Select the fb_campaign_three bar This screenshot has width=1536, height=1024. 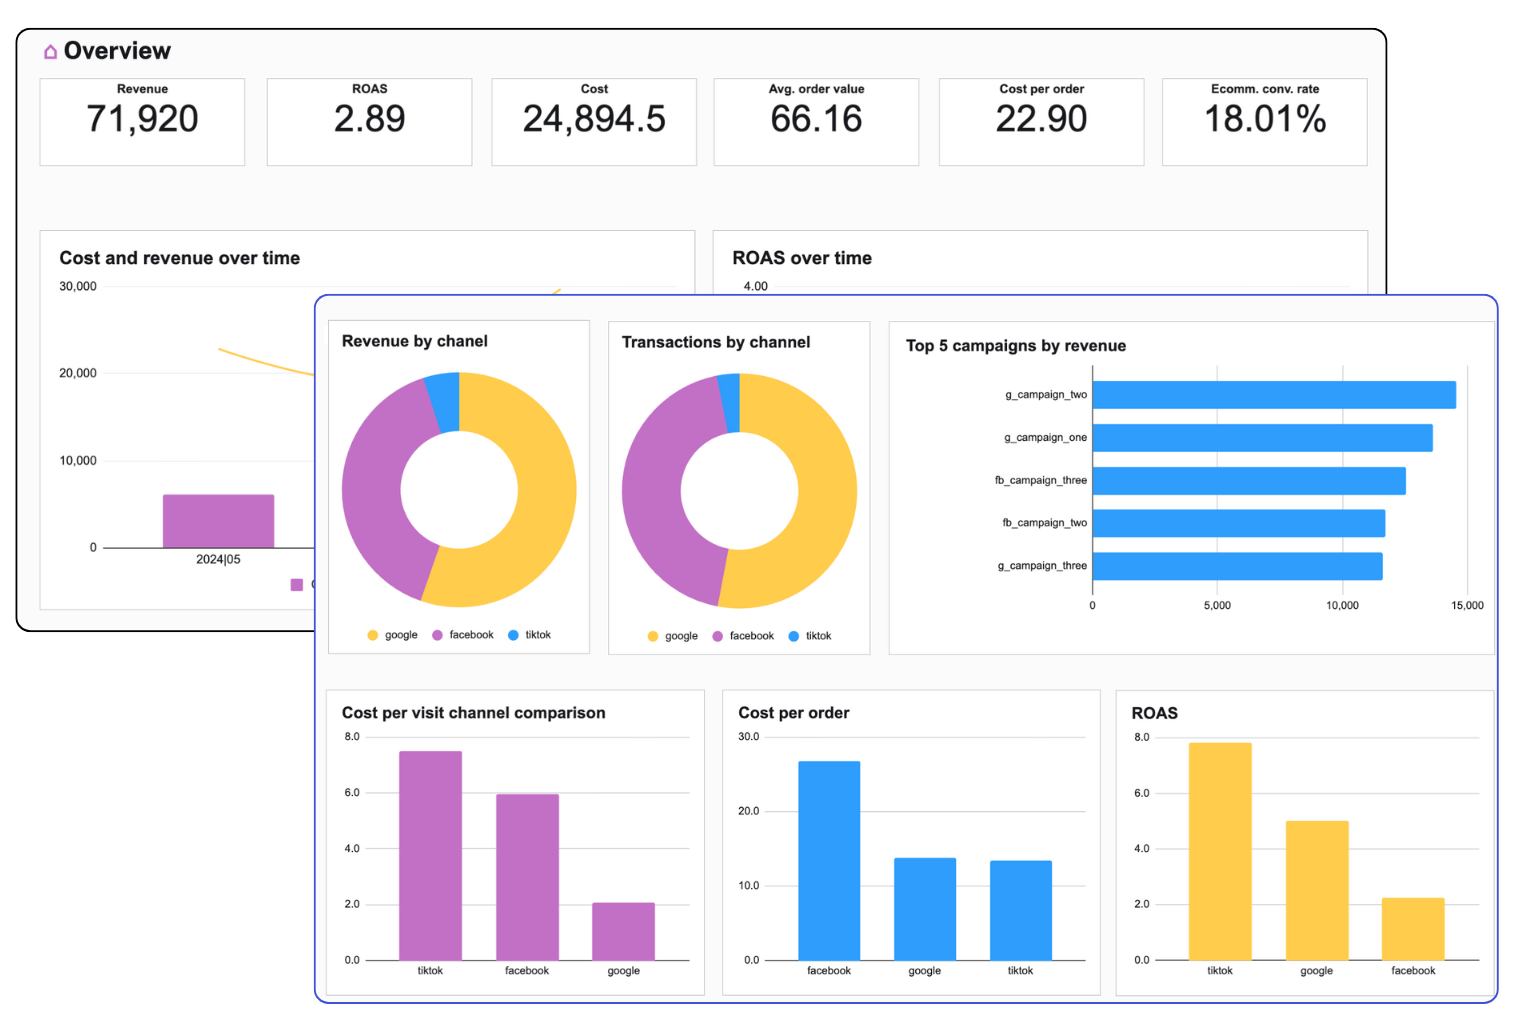click(x=1248, y=481)
